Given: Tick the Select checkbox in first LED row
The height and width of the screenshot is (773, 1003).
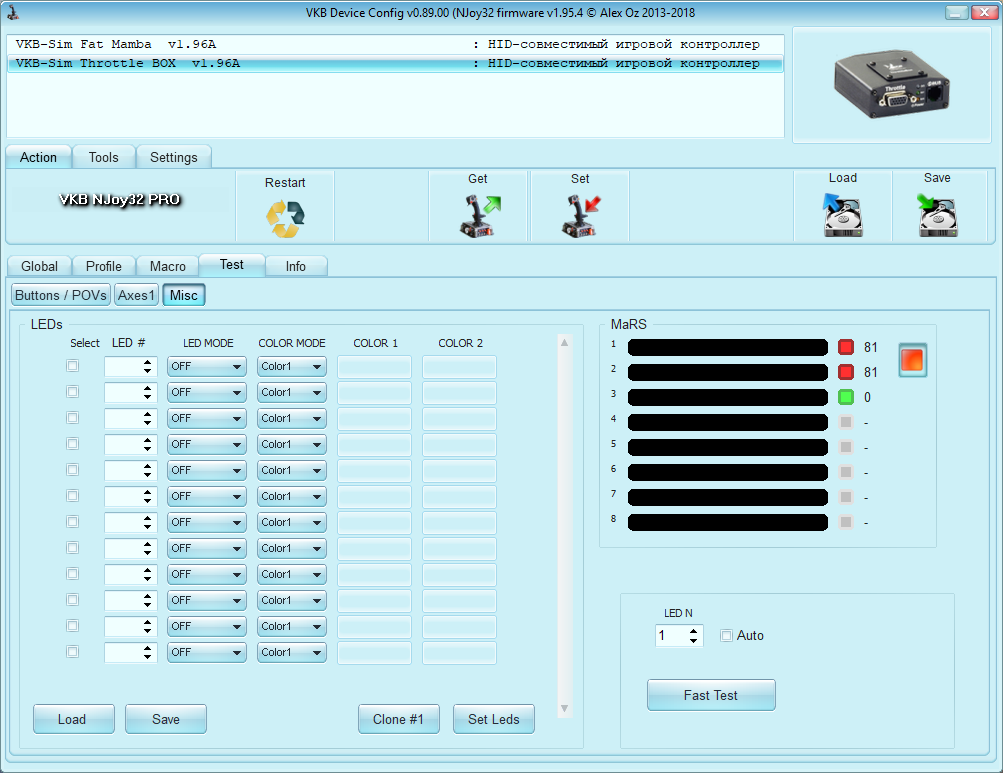Looking at the screenshot, I should (x=72, y=366).
